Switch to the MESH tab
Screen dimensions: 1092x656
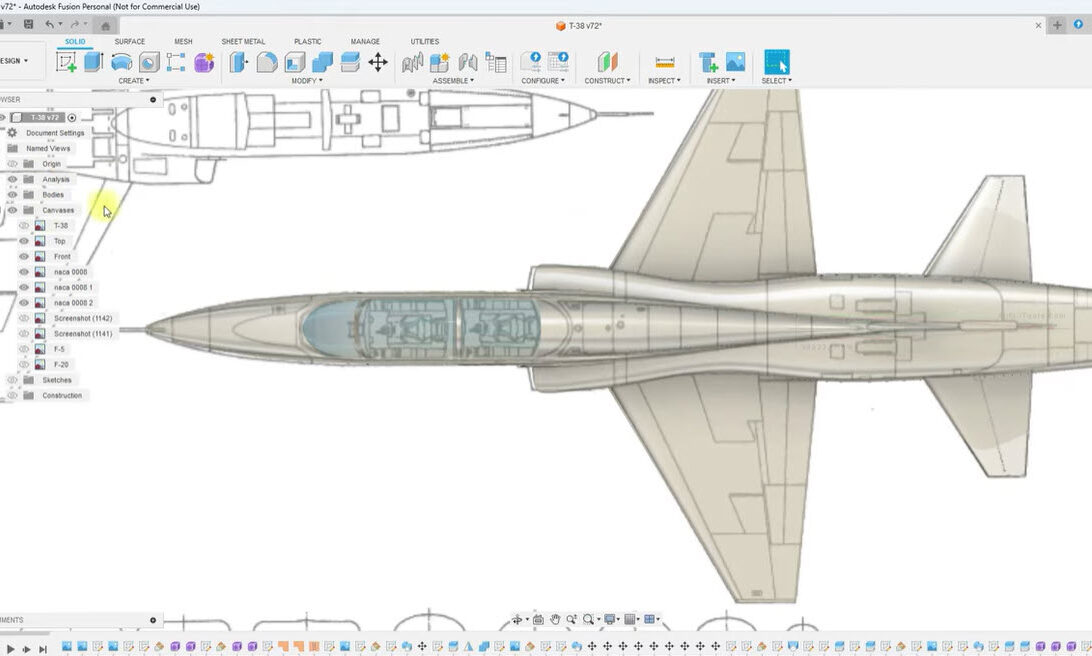tap(183, 42)
